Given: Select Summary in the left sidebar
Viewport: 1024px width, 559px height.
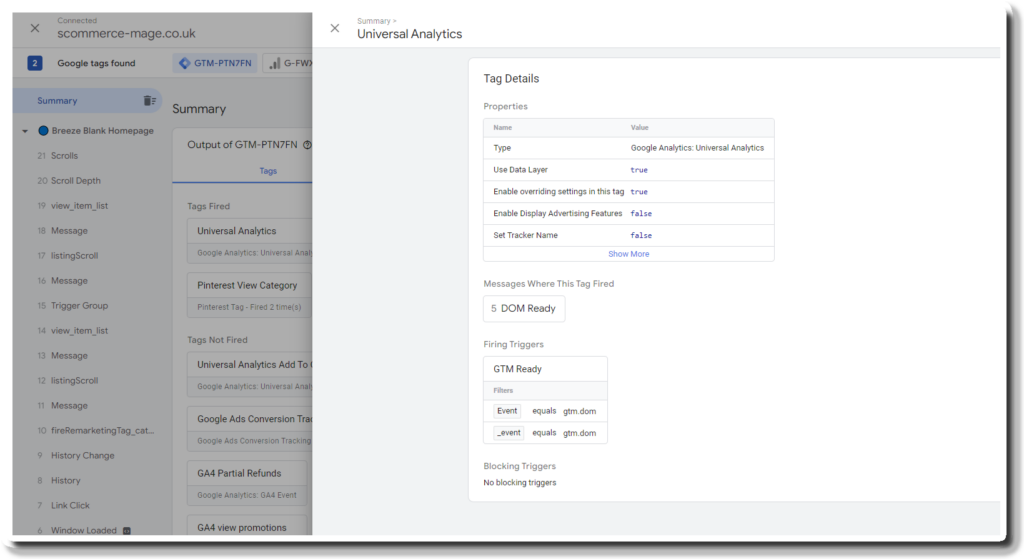Looking at the screenshot, I should (88, 101).
